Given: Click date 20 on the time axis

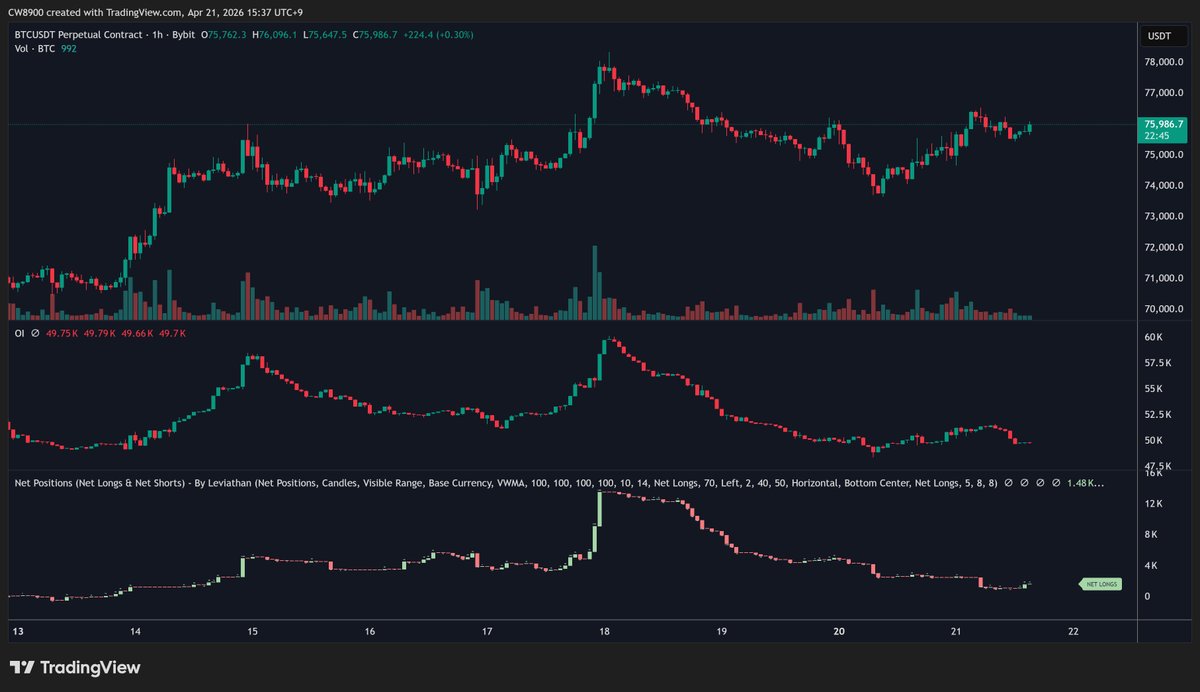Looking at the screenshot, I should click(839, 632).
